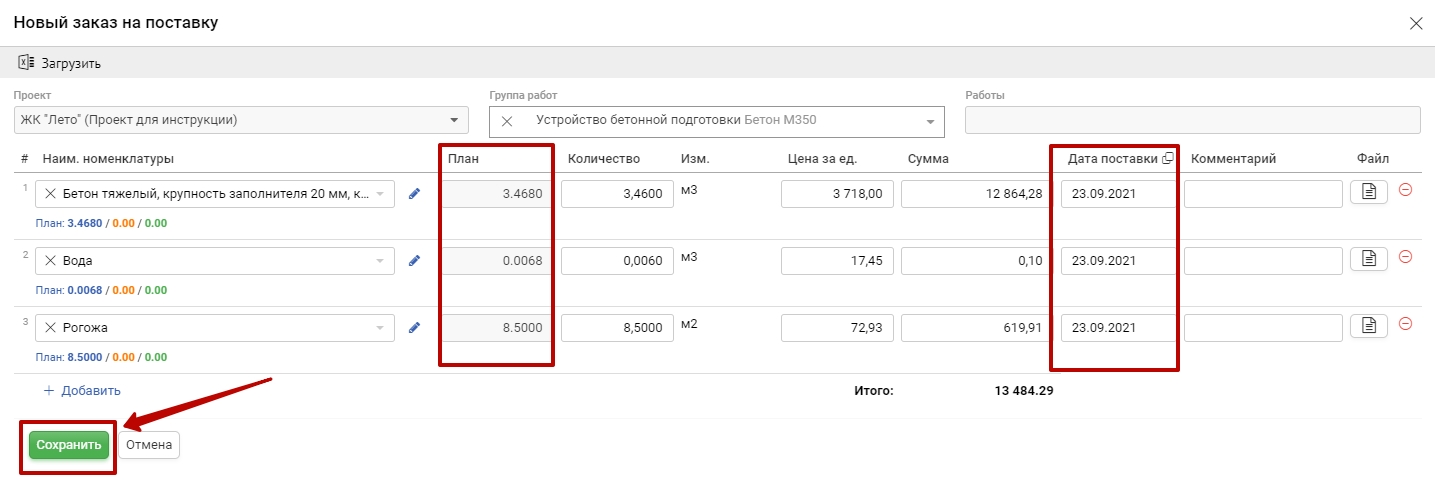Attach file to the Вода row
Viewport: 1435px width, 482px height.
1369,259
